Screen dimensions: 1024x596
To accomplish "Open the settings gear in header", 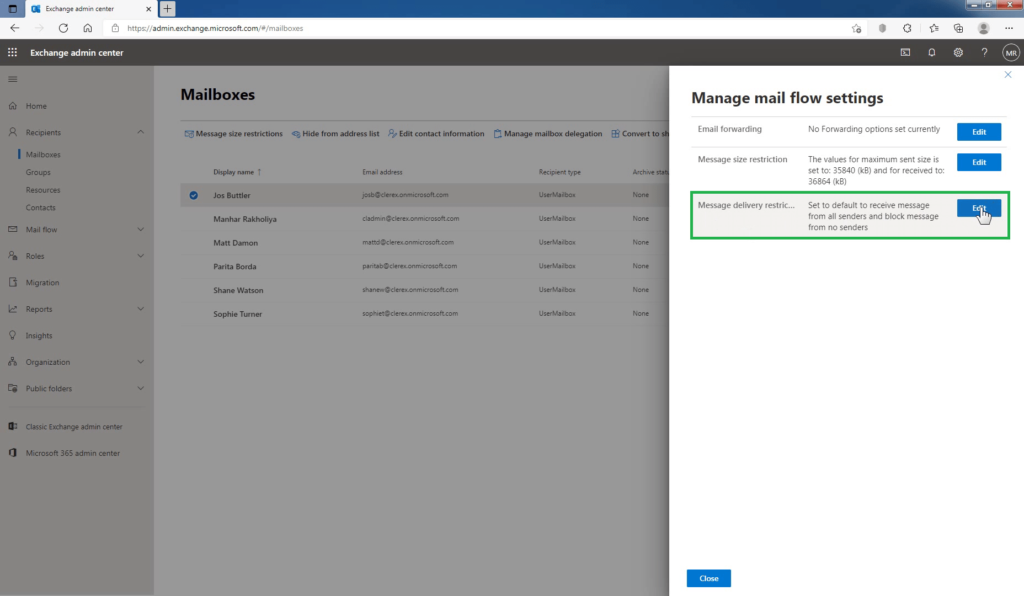I will click(958, 52).
